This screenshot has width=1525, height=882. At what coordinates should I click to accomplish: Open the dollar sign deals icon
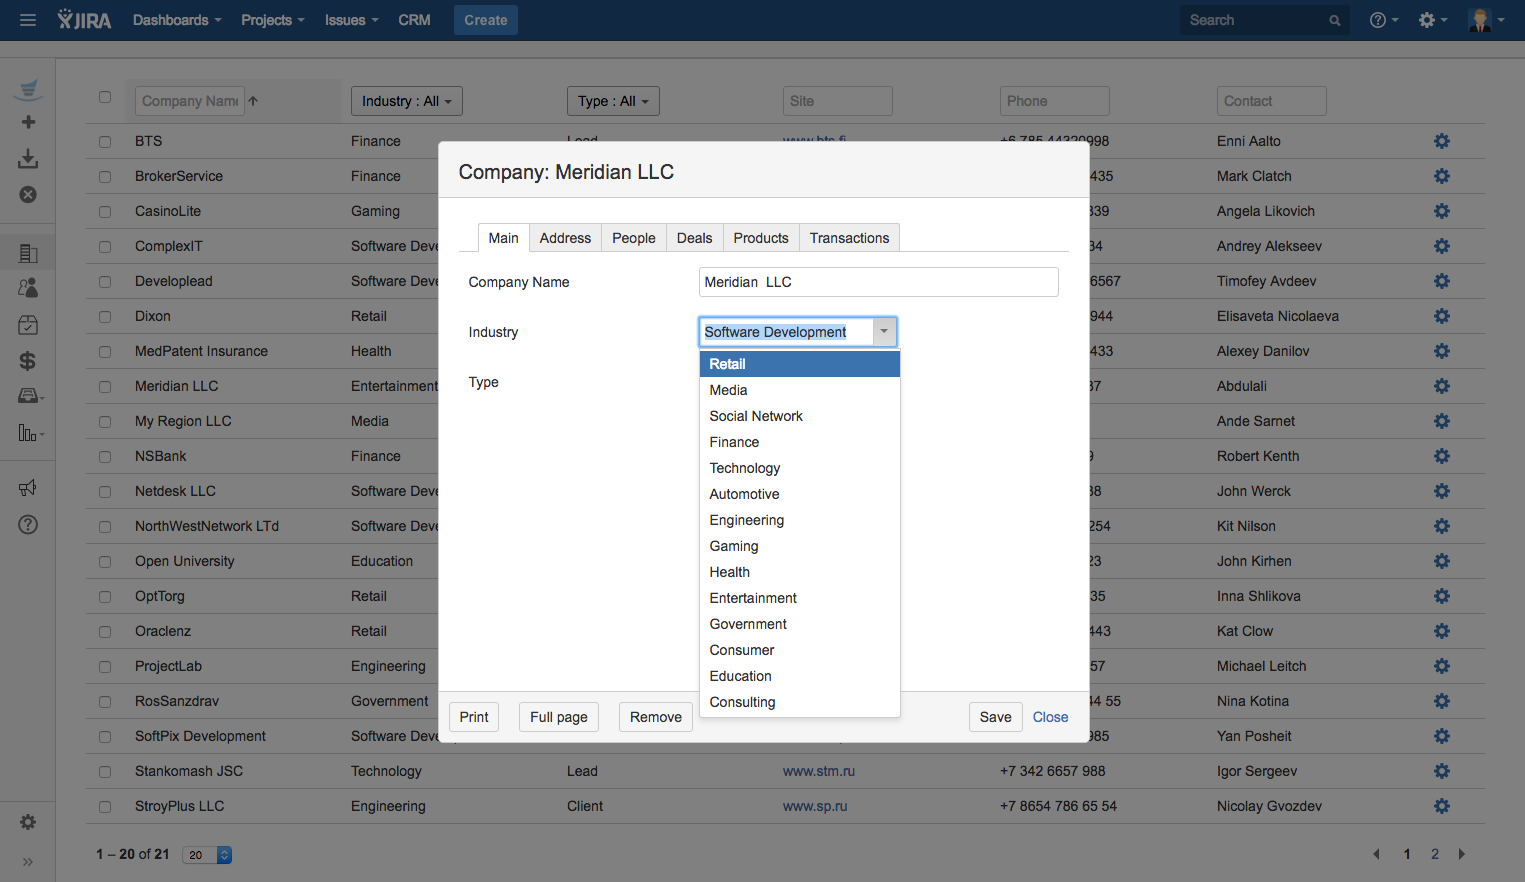click(x=28, y=361)
